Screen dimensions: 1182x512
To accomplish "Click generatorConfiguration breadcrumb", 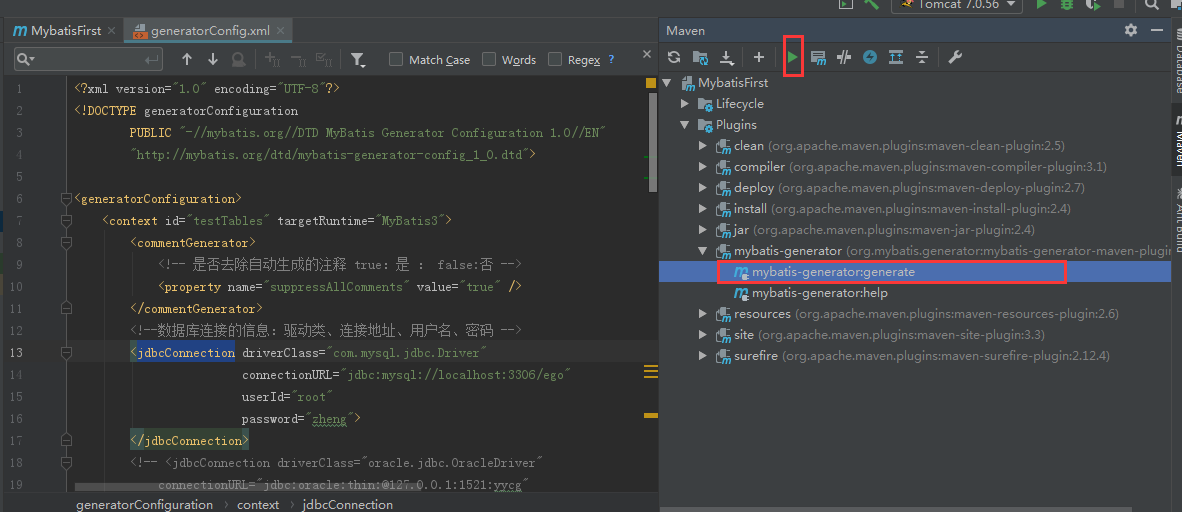I will point(144,504).
